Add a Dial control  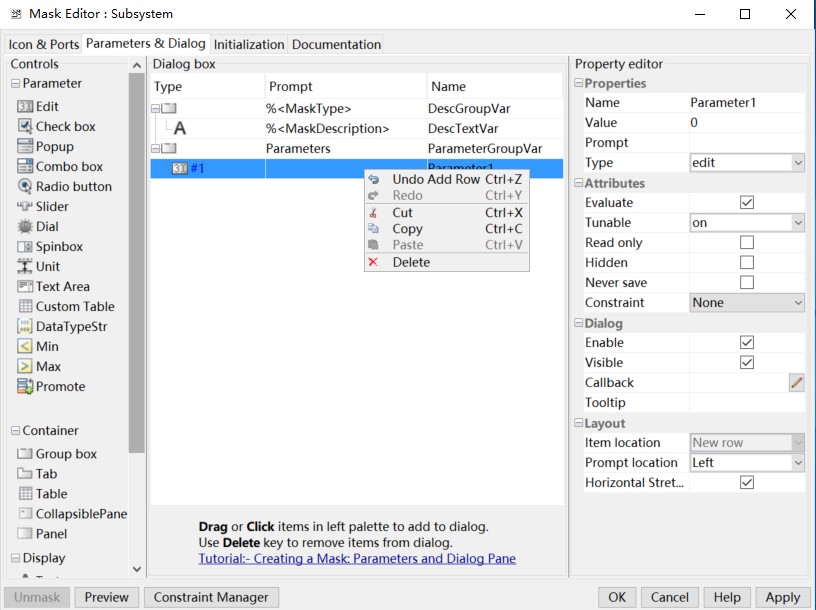point(38,226)
